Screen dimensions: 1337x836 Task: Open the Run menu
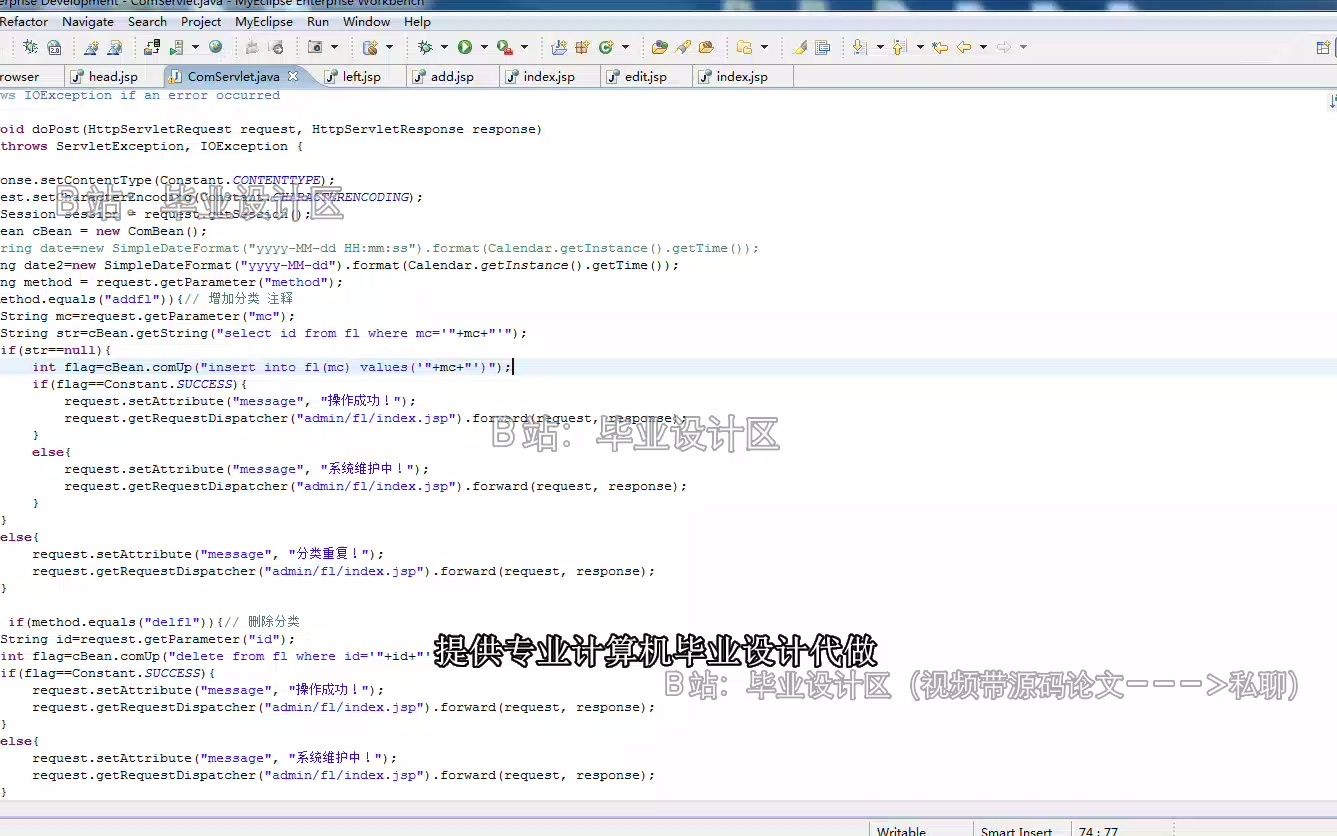tap(318, 21)
